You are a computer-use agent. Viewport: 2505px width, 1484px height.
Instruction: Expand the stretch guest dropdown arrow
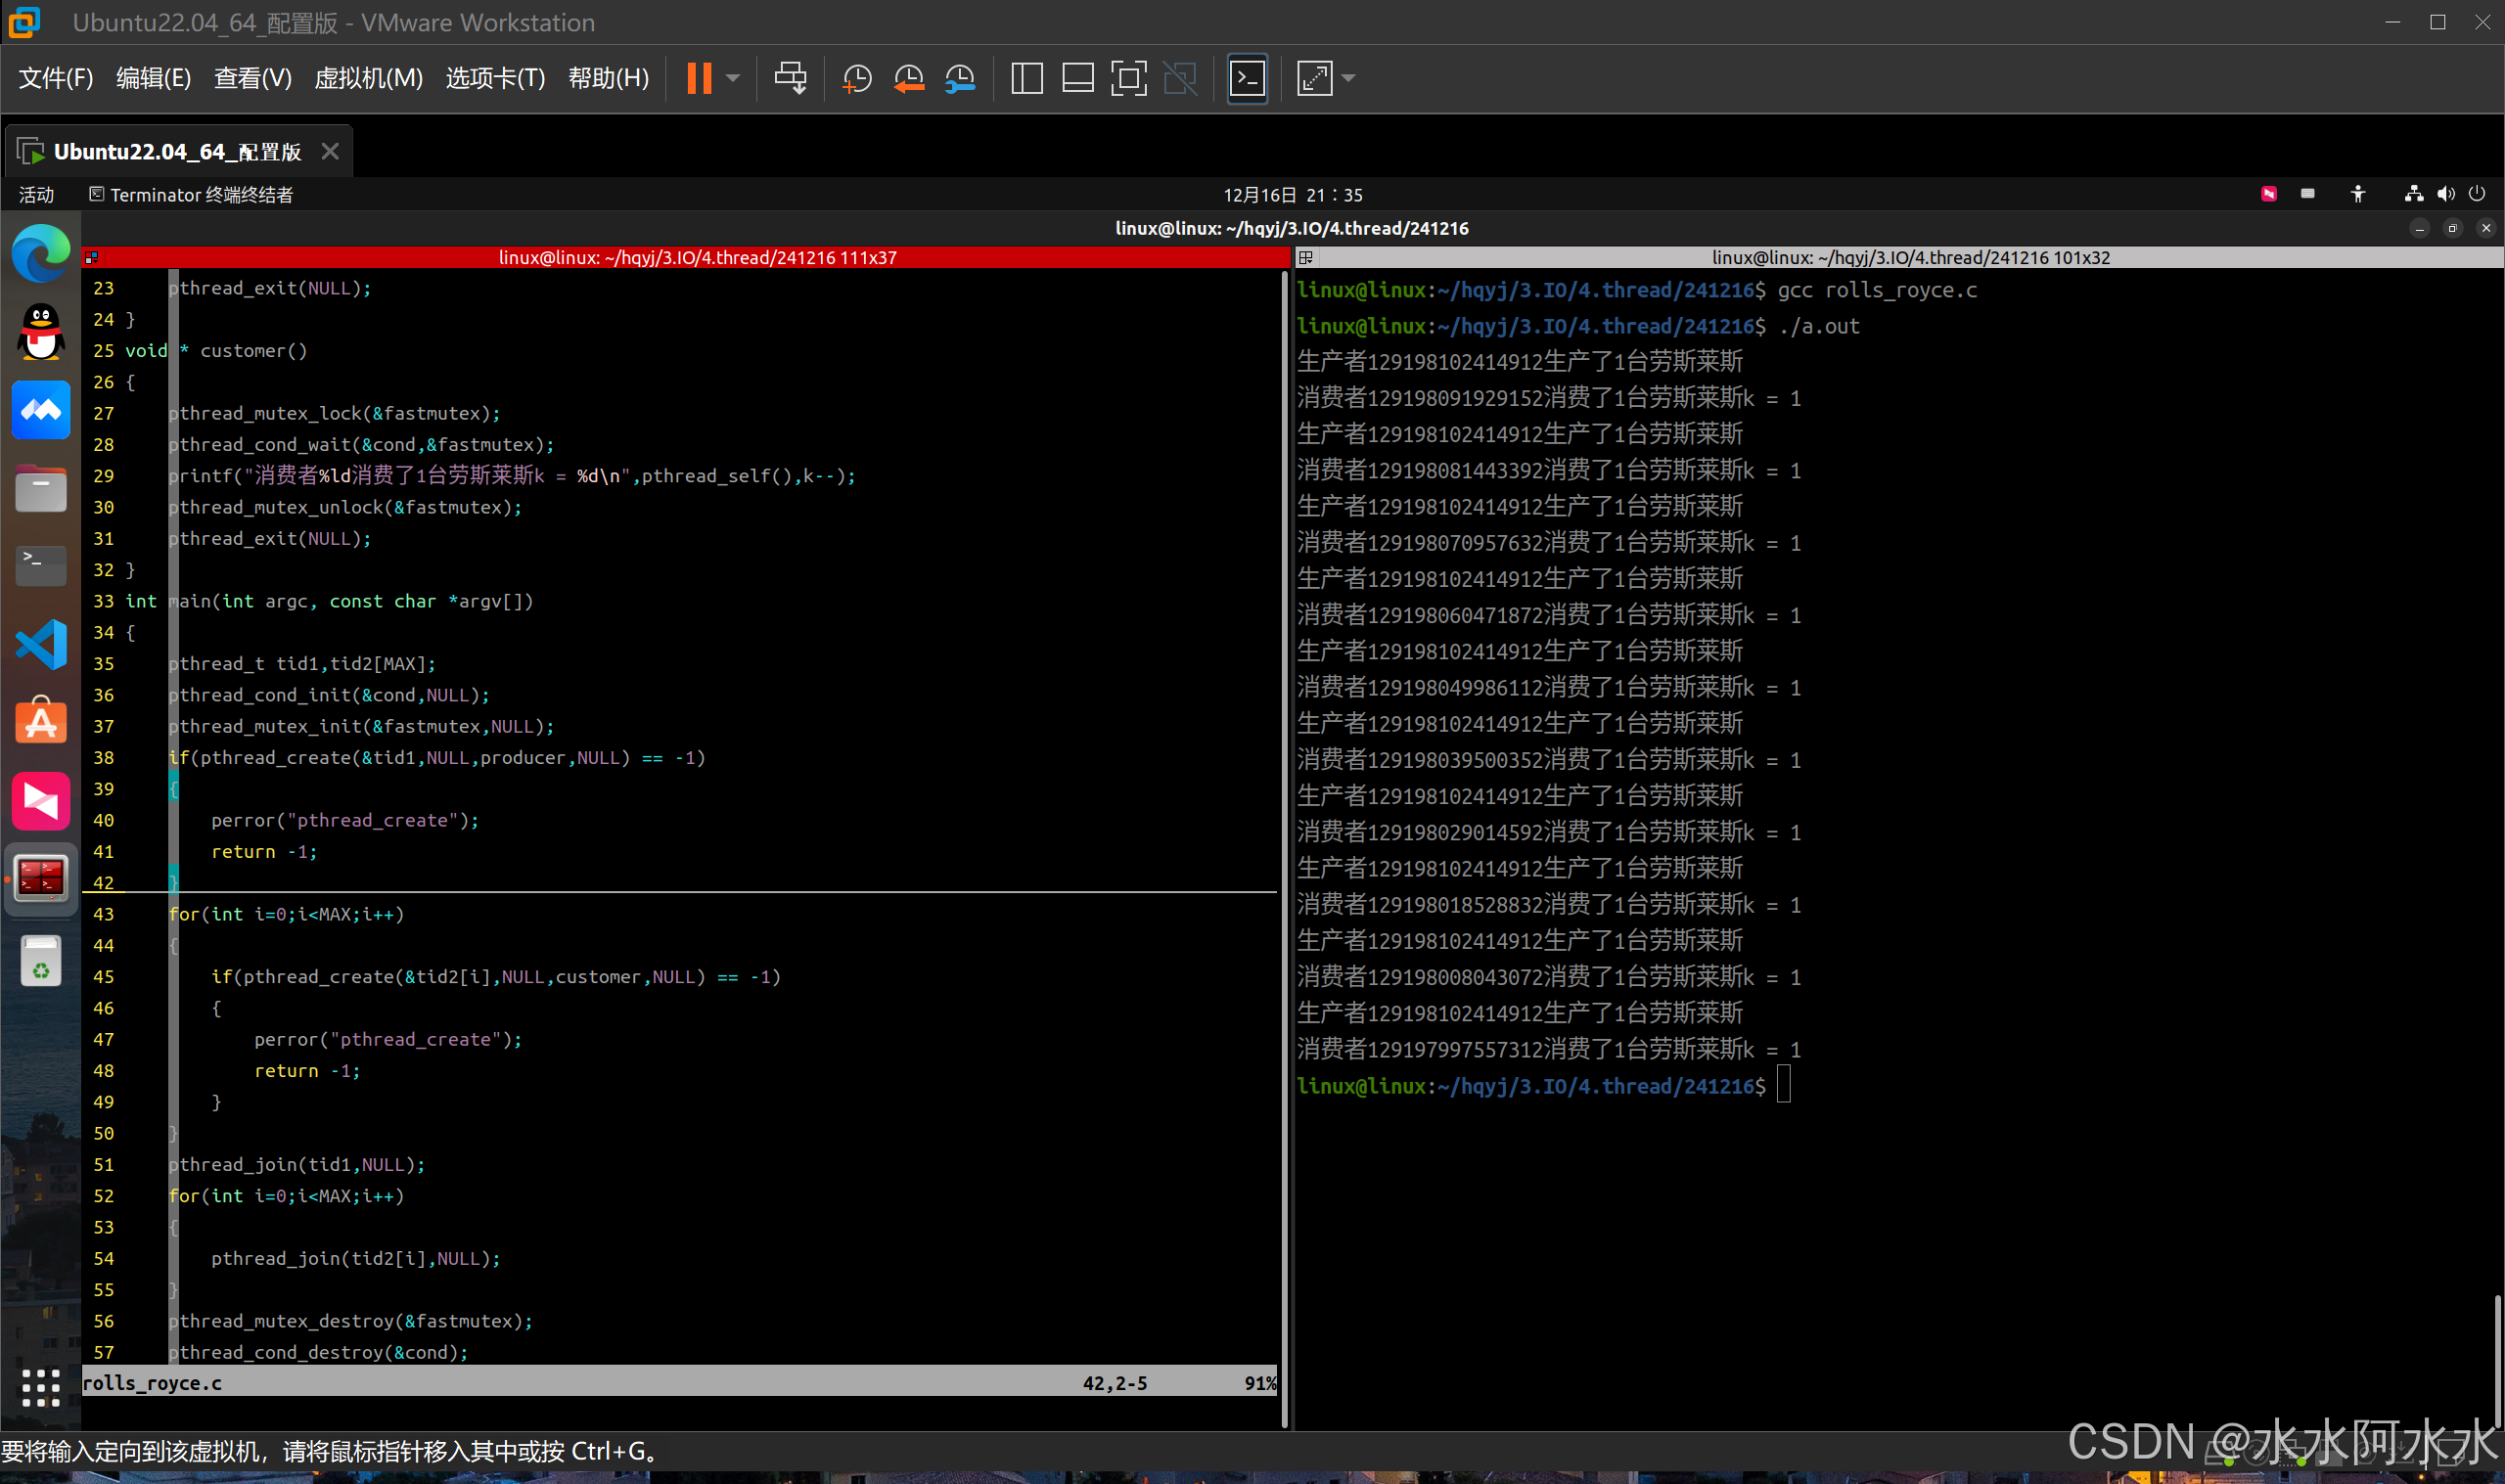(1348, 78)
